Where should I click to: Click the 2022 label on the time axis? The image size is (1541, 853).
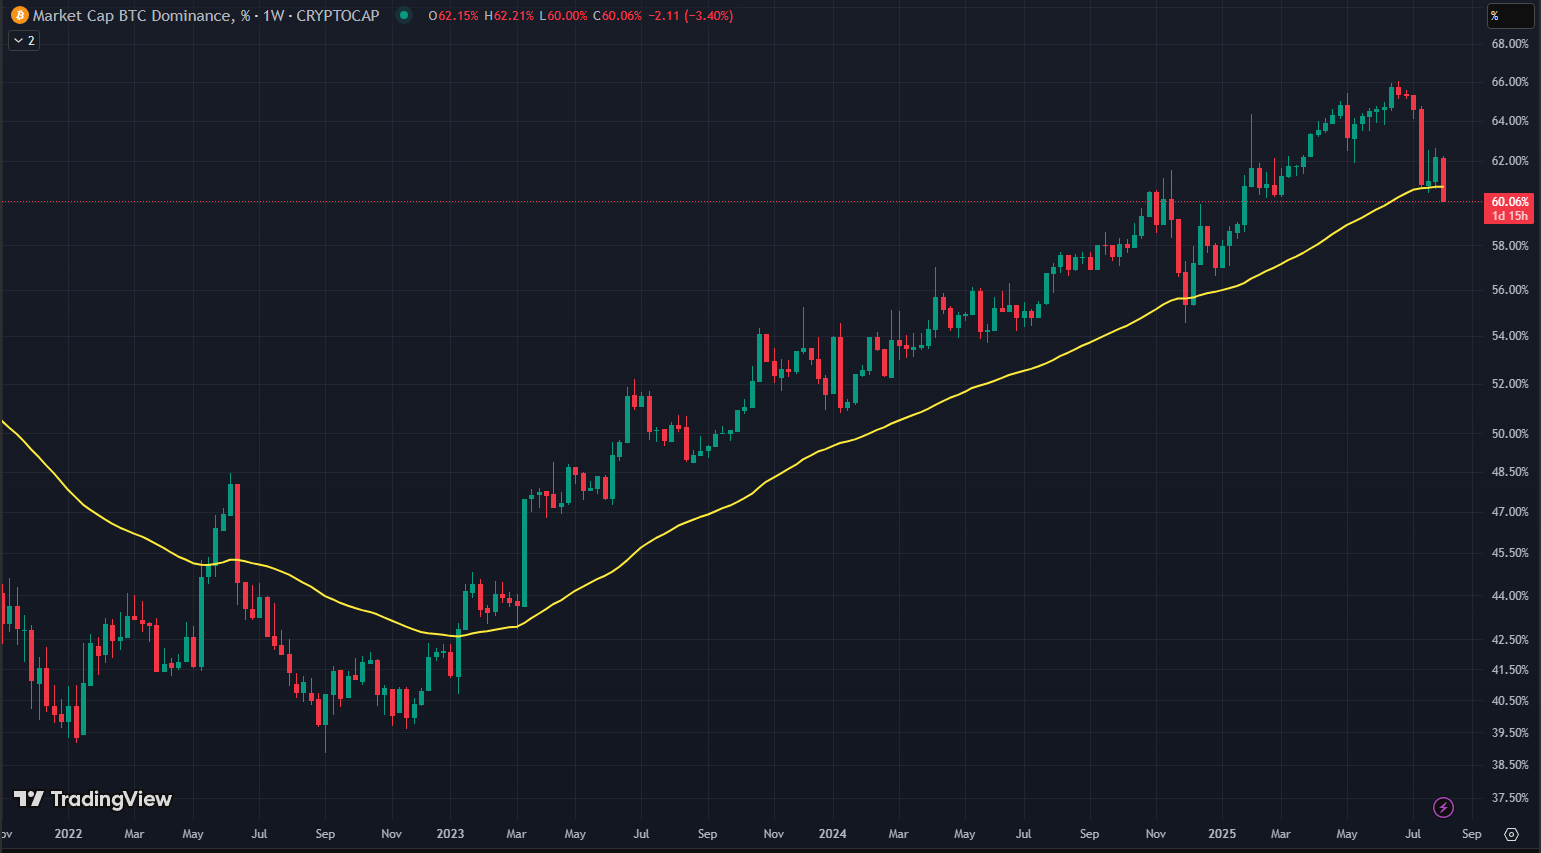tap(68, 834)
